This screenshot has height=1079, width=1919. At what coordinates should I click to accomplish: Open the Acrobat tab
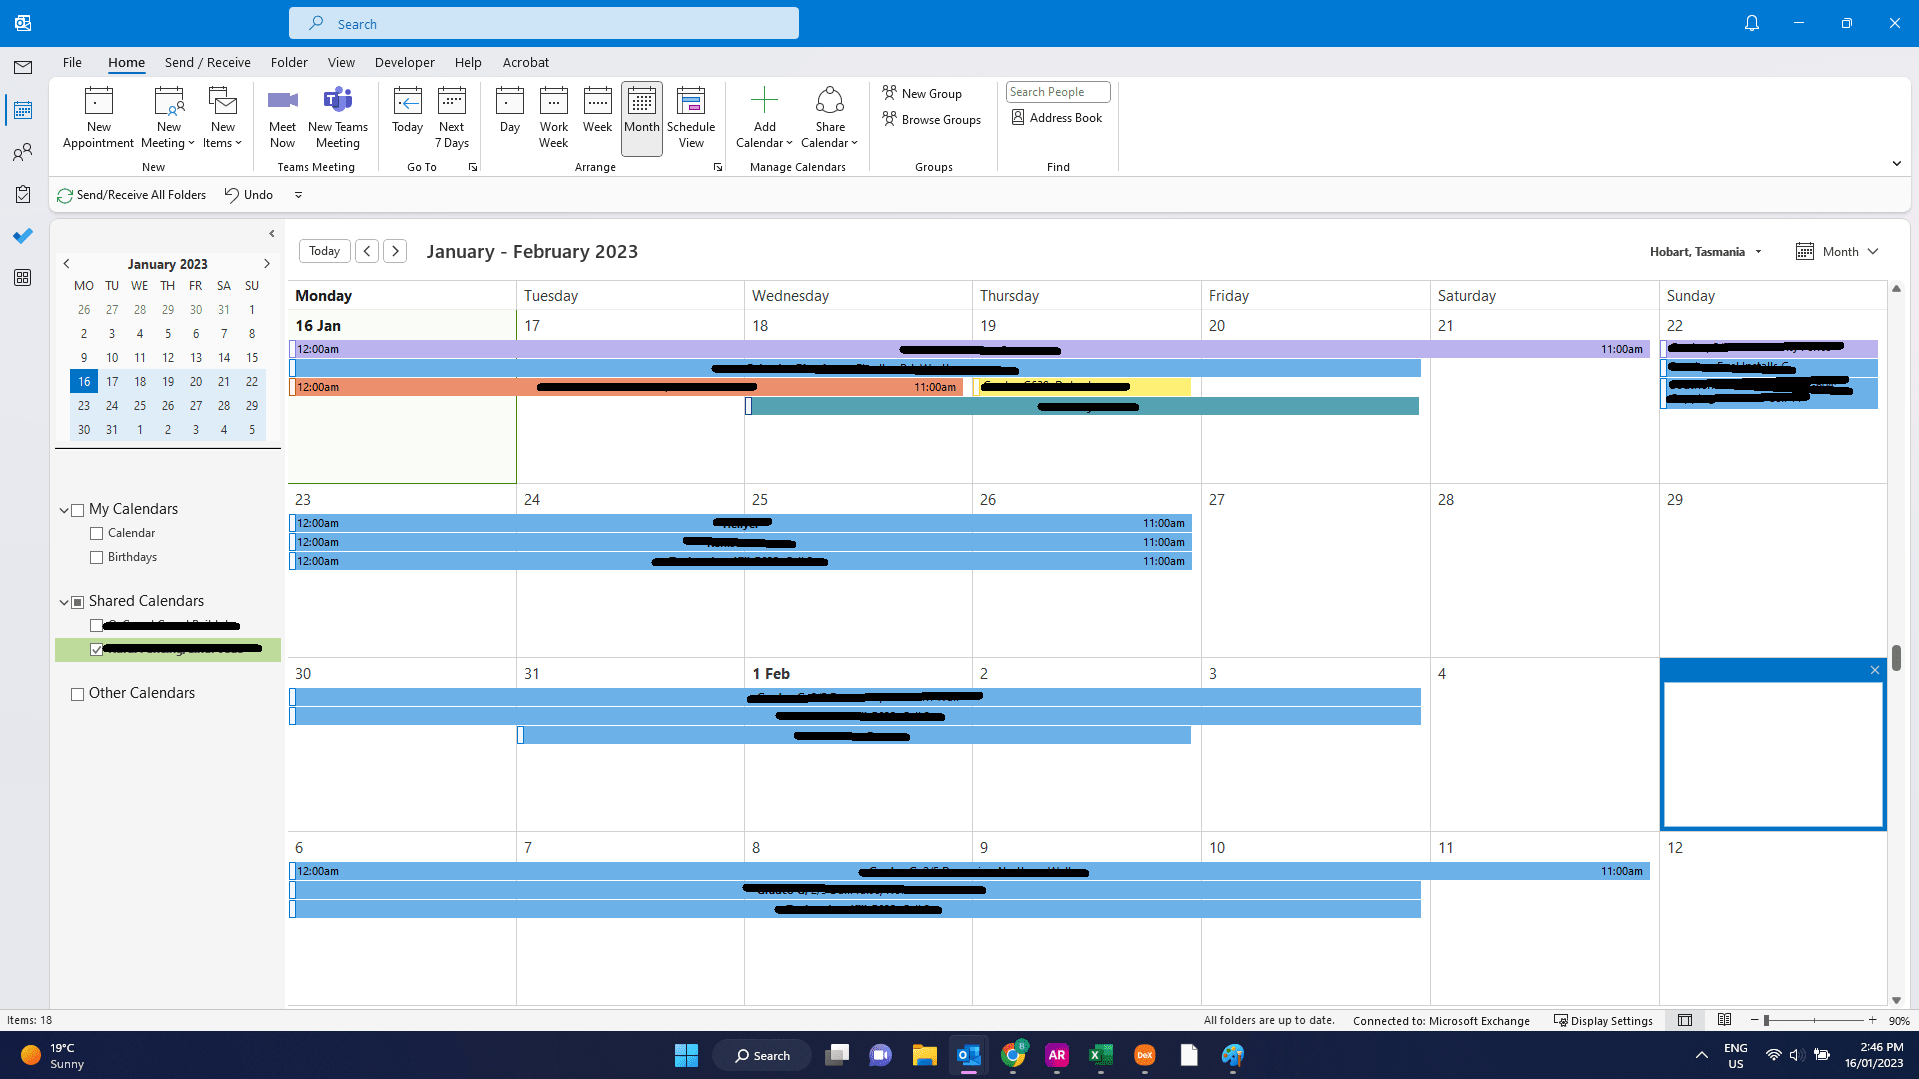[x=526, y=62]
